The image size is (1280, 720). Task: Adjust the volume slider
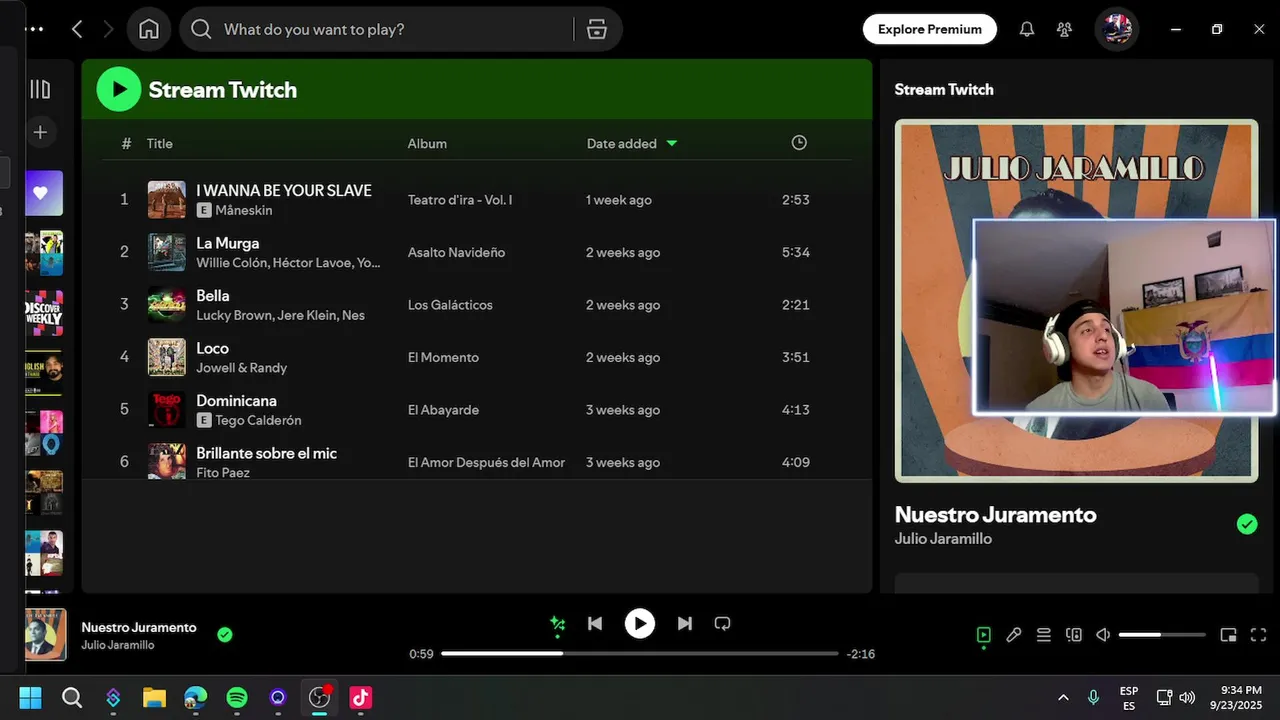click(1162, 635)
